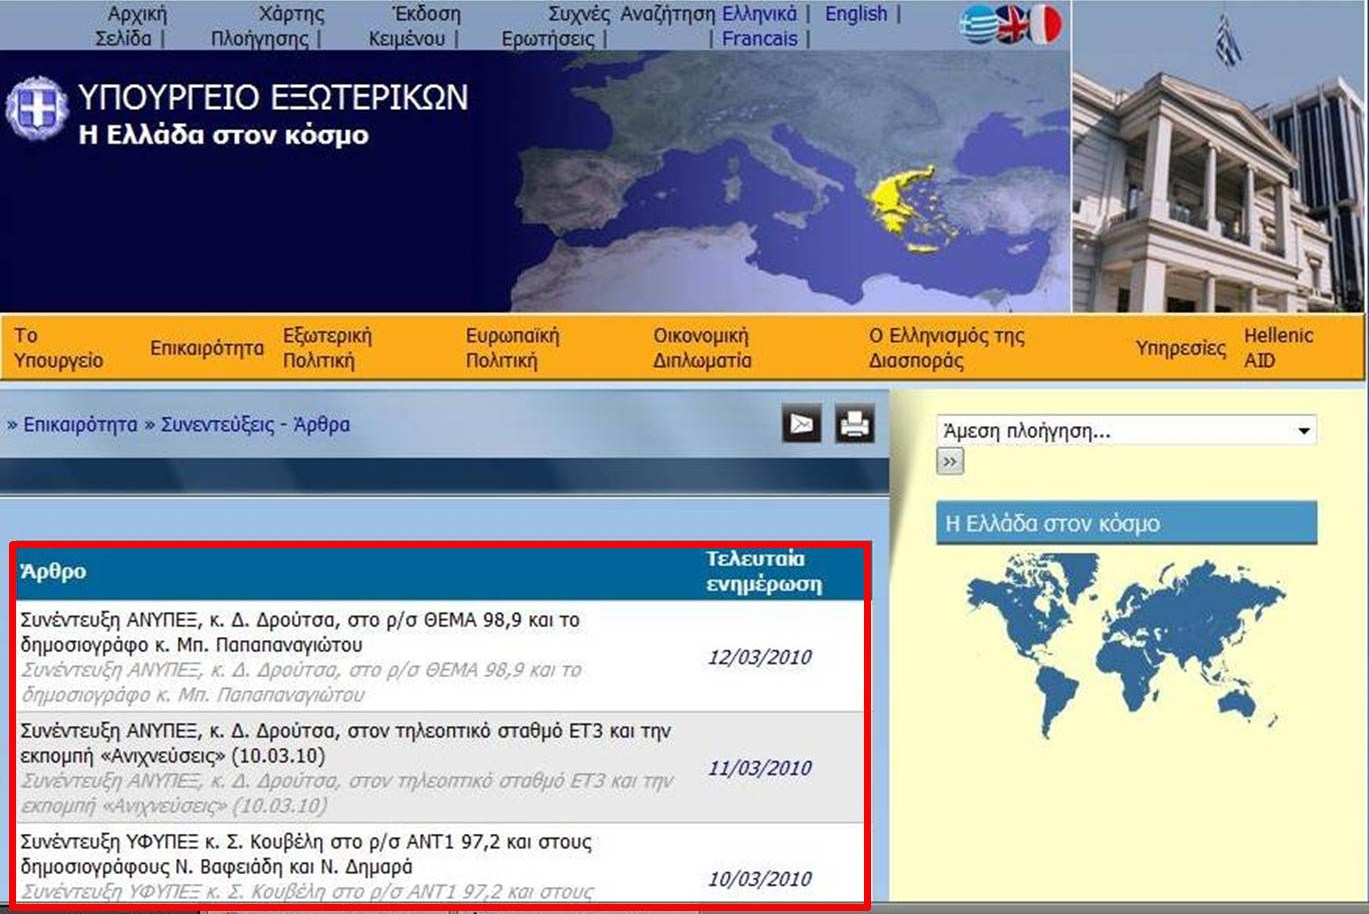This screenshot has height=914, width=1369.
Task: Open ΑΝΤ1 97,2 interview article
Action: 306,854
